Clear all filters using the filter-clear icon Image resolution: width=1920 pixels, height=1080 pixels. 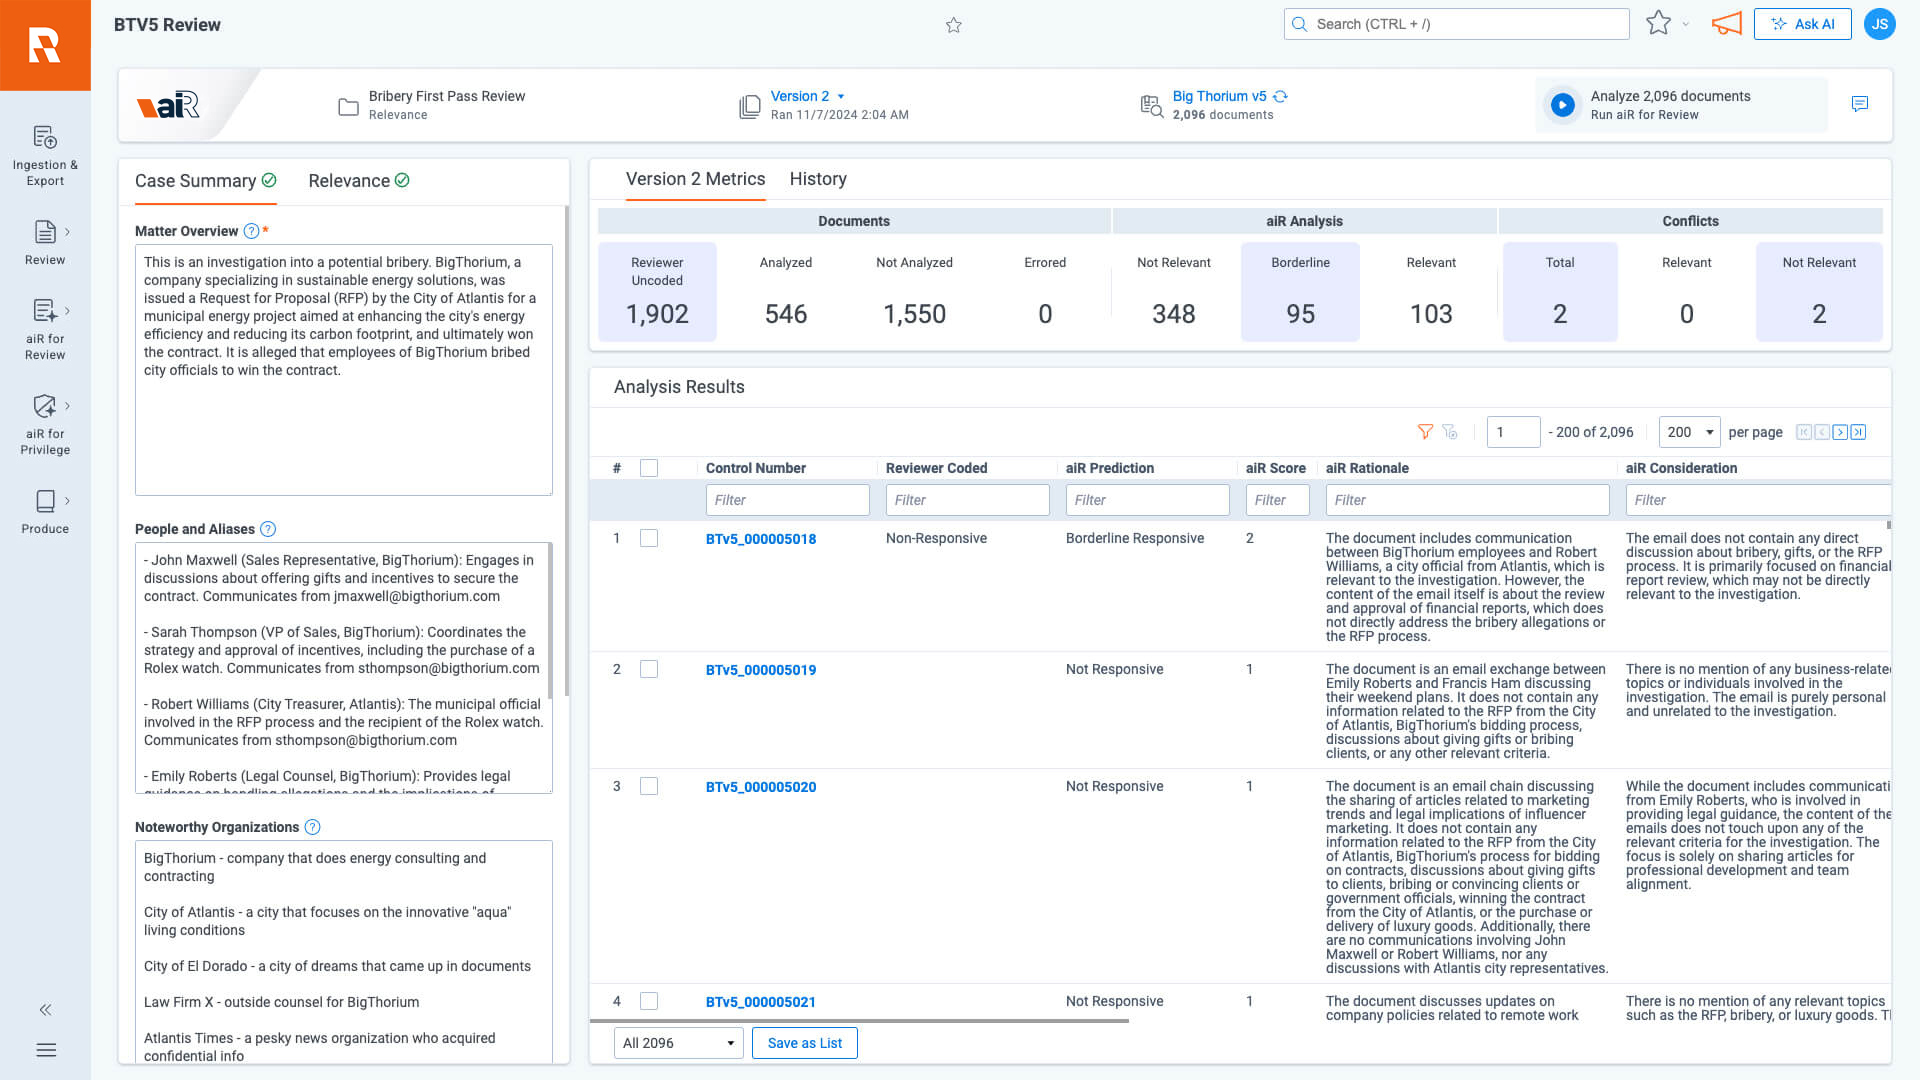[1451, 432]
